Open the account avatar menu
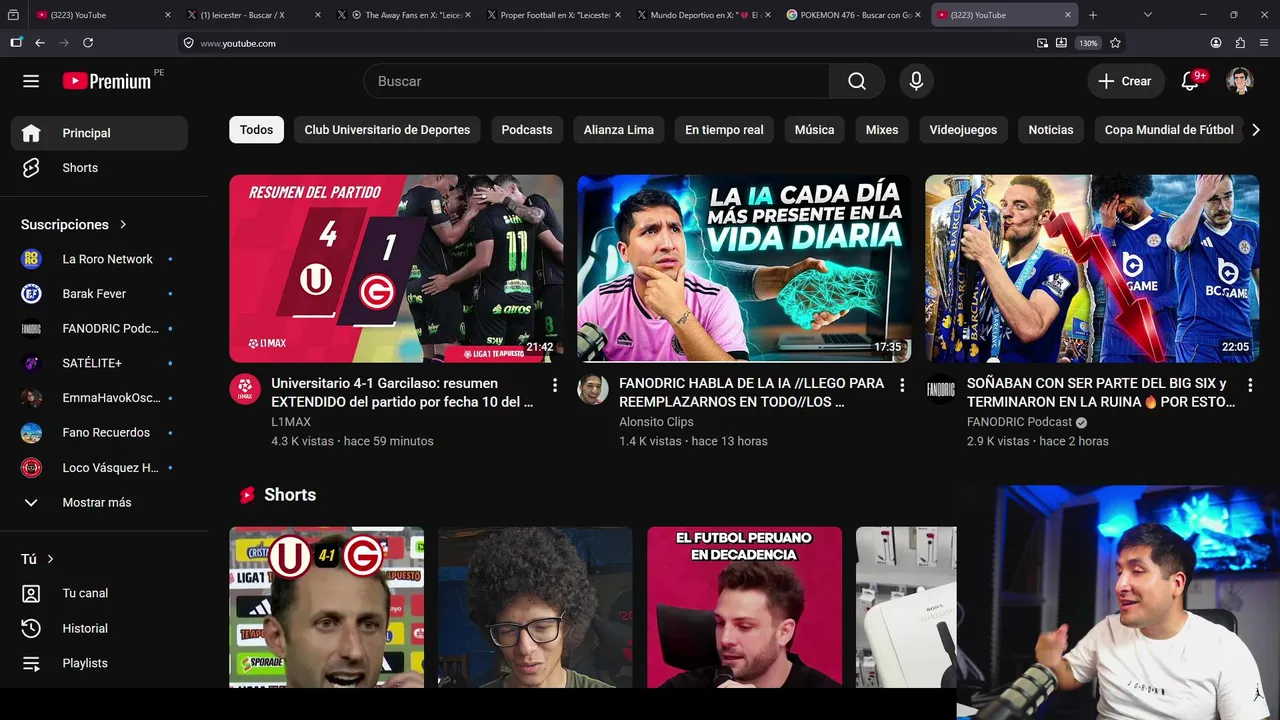The image size is (1280, 720). point(1240,81)
